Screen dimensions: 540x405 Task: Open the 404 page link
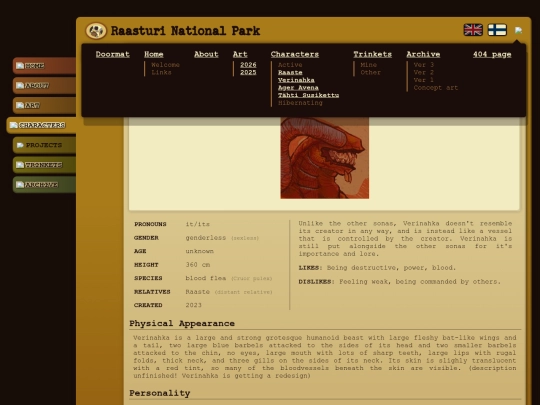[x=492, y=54]
